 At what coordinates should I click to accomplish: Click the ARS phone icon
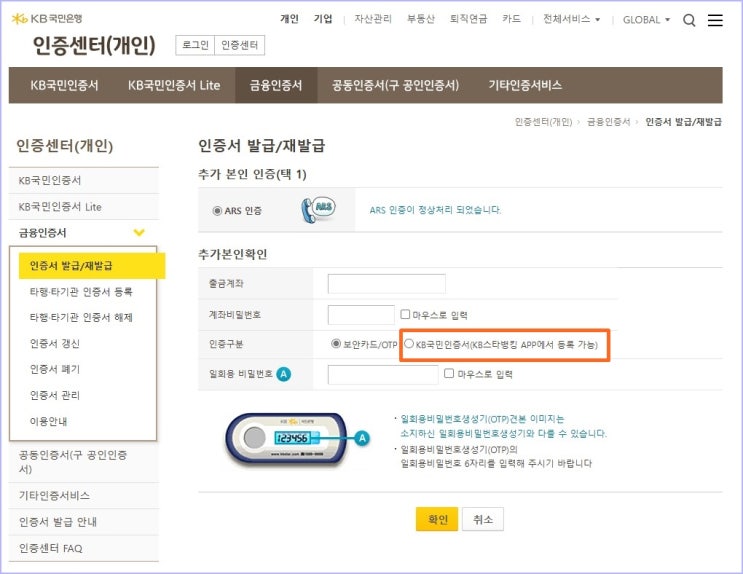pos(318,210)
